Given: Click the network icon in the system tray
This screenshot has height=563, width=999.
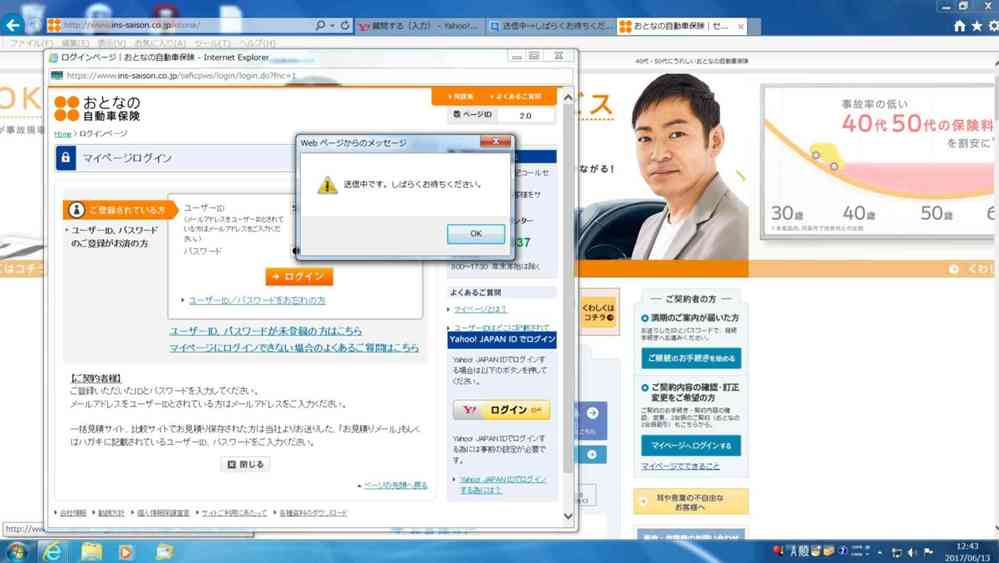Looking at the screenshot, I should [896, 552].
